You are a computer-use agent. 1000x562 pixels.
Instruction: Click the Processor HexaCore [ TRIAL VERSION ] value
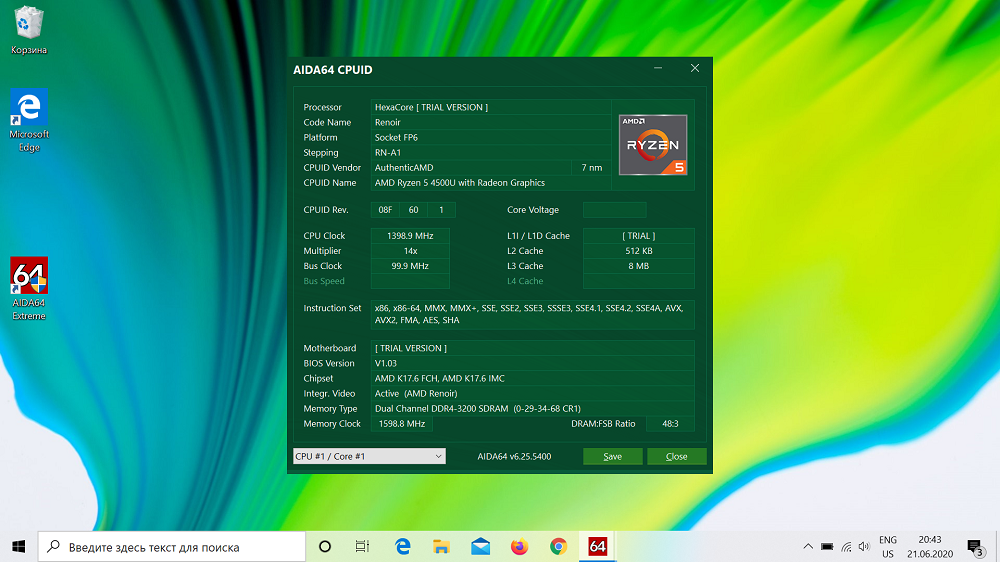click(431, 107)
